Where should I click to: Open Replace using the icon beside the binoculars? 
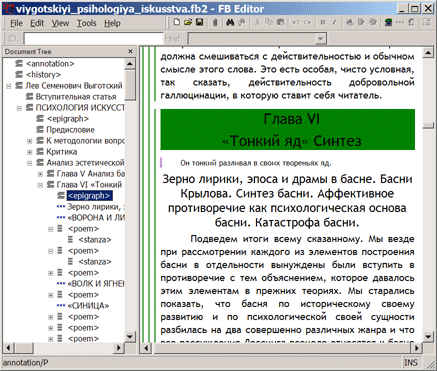[x=242, y=22]
